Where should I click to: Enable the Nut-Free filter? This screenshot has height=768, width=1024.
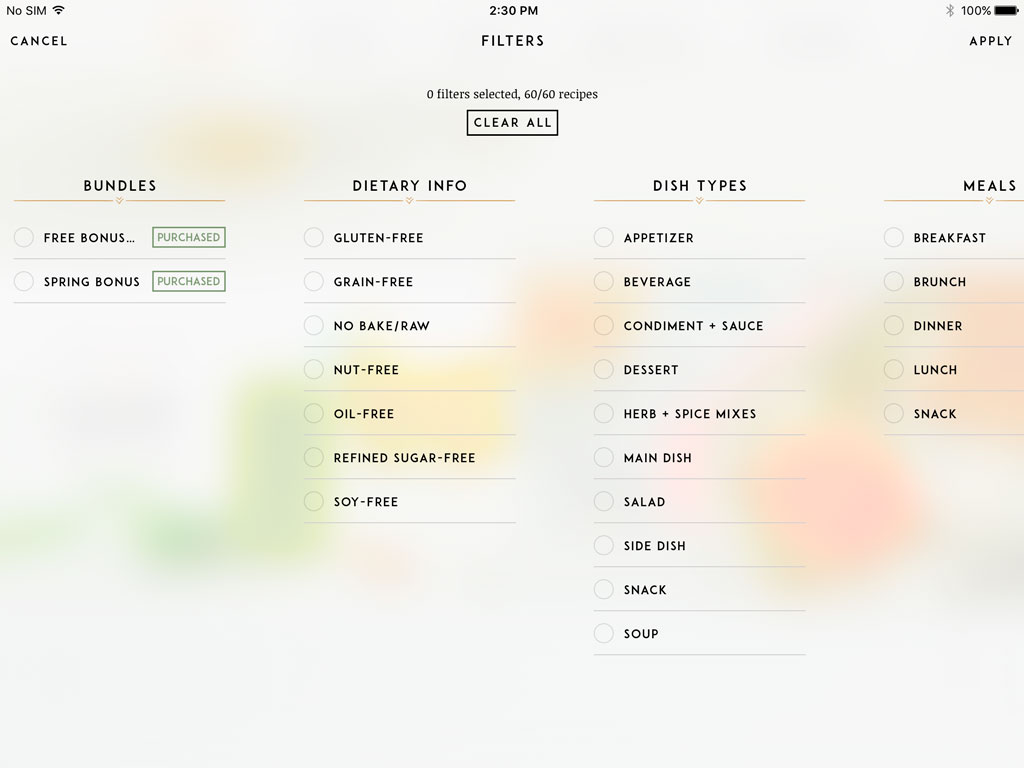pos(313,369)
